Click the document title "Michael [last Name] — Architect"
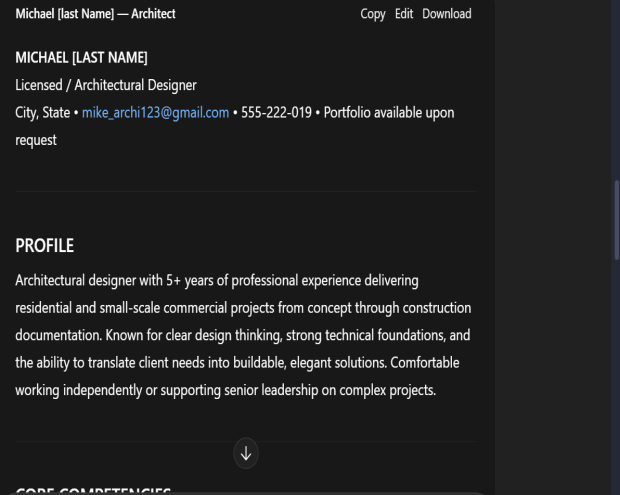 click(x=96, y=14)
